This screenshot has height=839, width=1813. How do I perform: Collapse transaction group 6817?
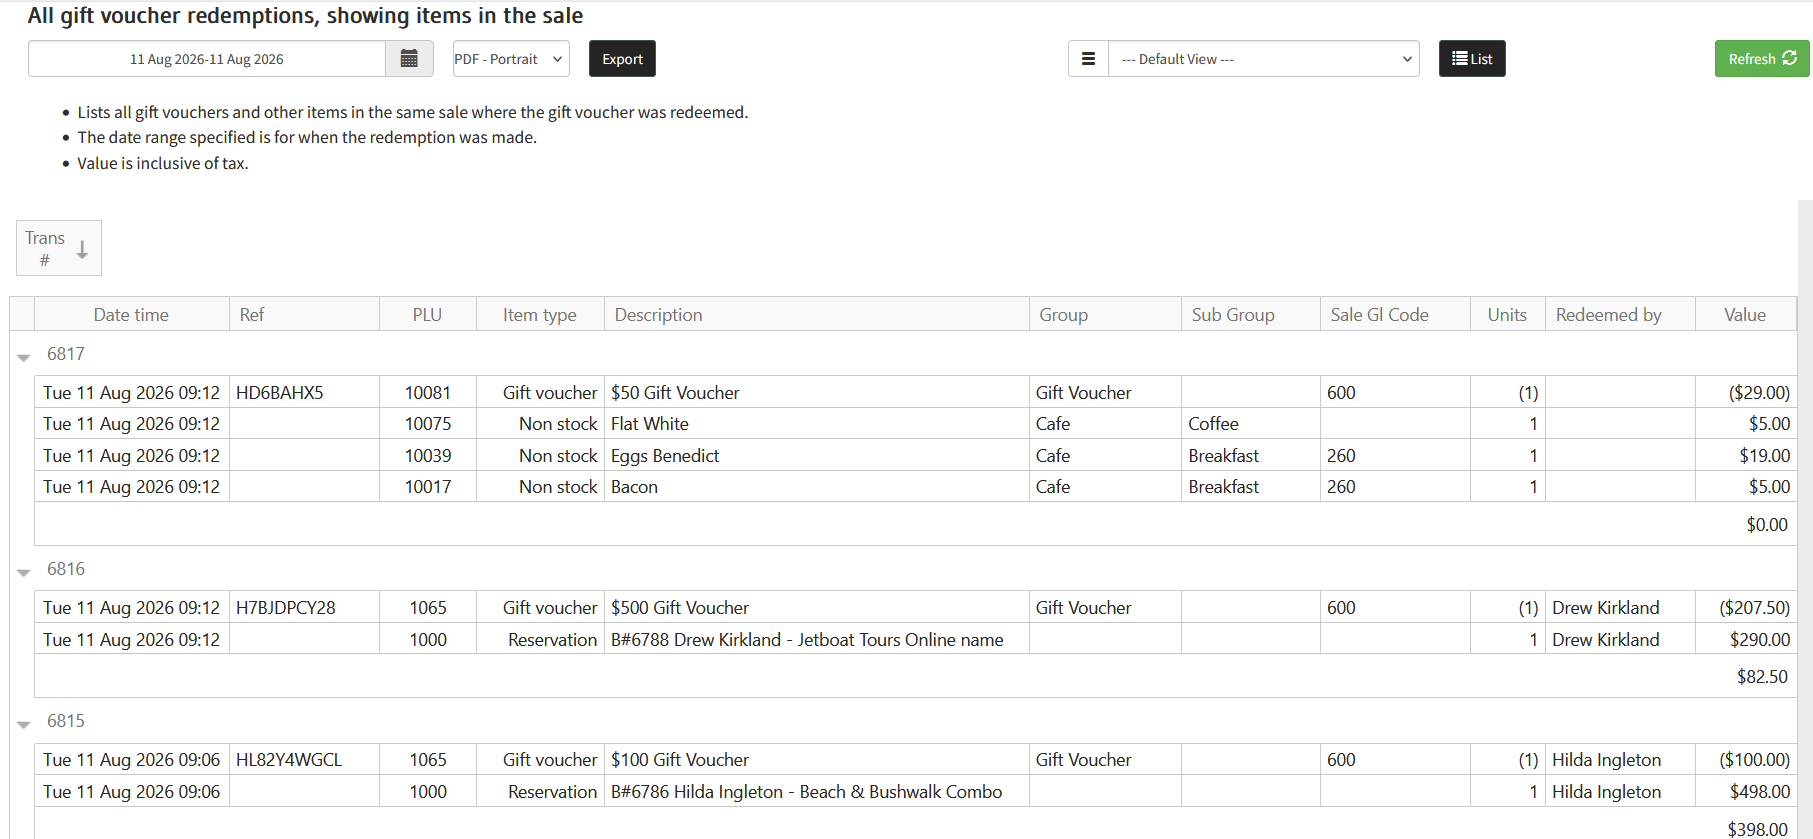24,357
